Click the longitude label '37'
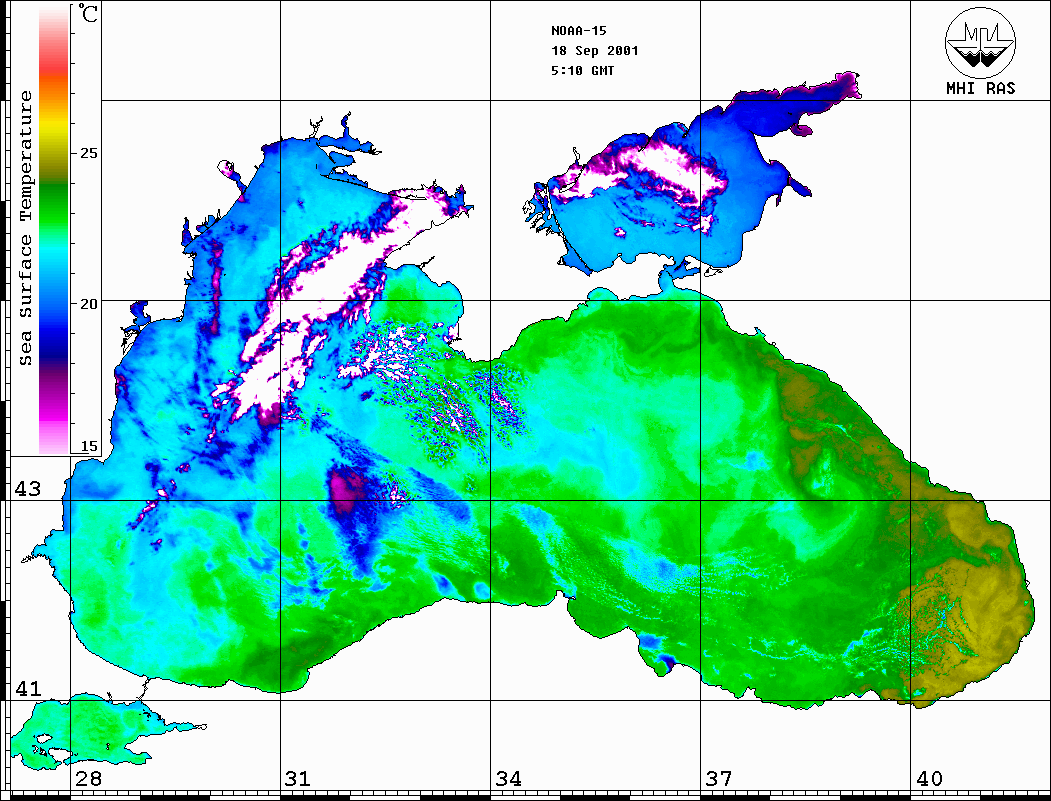 pos(719,778)
